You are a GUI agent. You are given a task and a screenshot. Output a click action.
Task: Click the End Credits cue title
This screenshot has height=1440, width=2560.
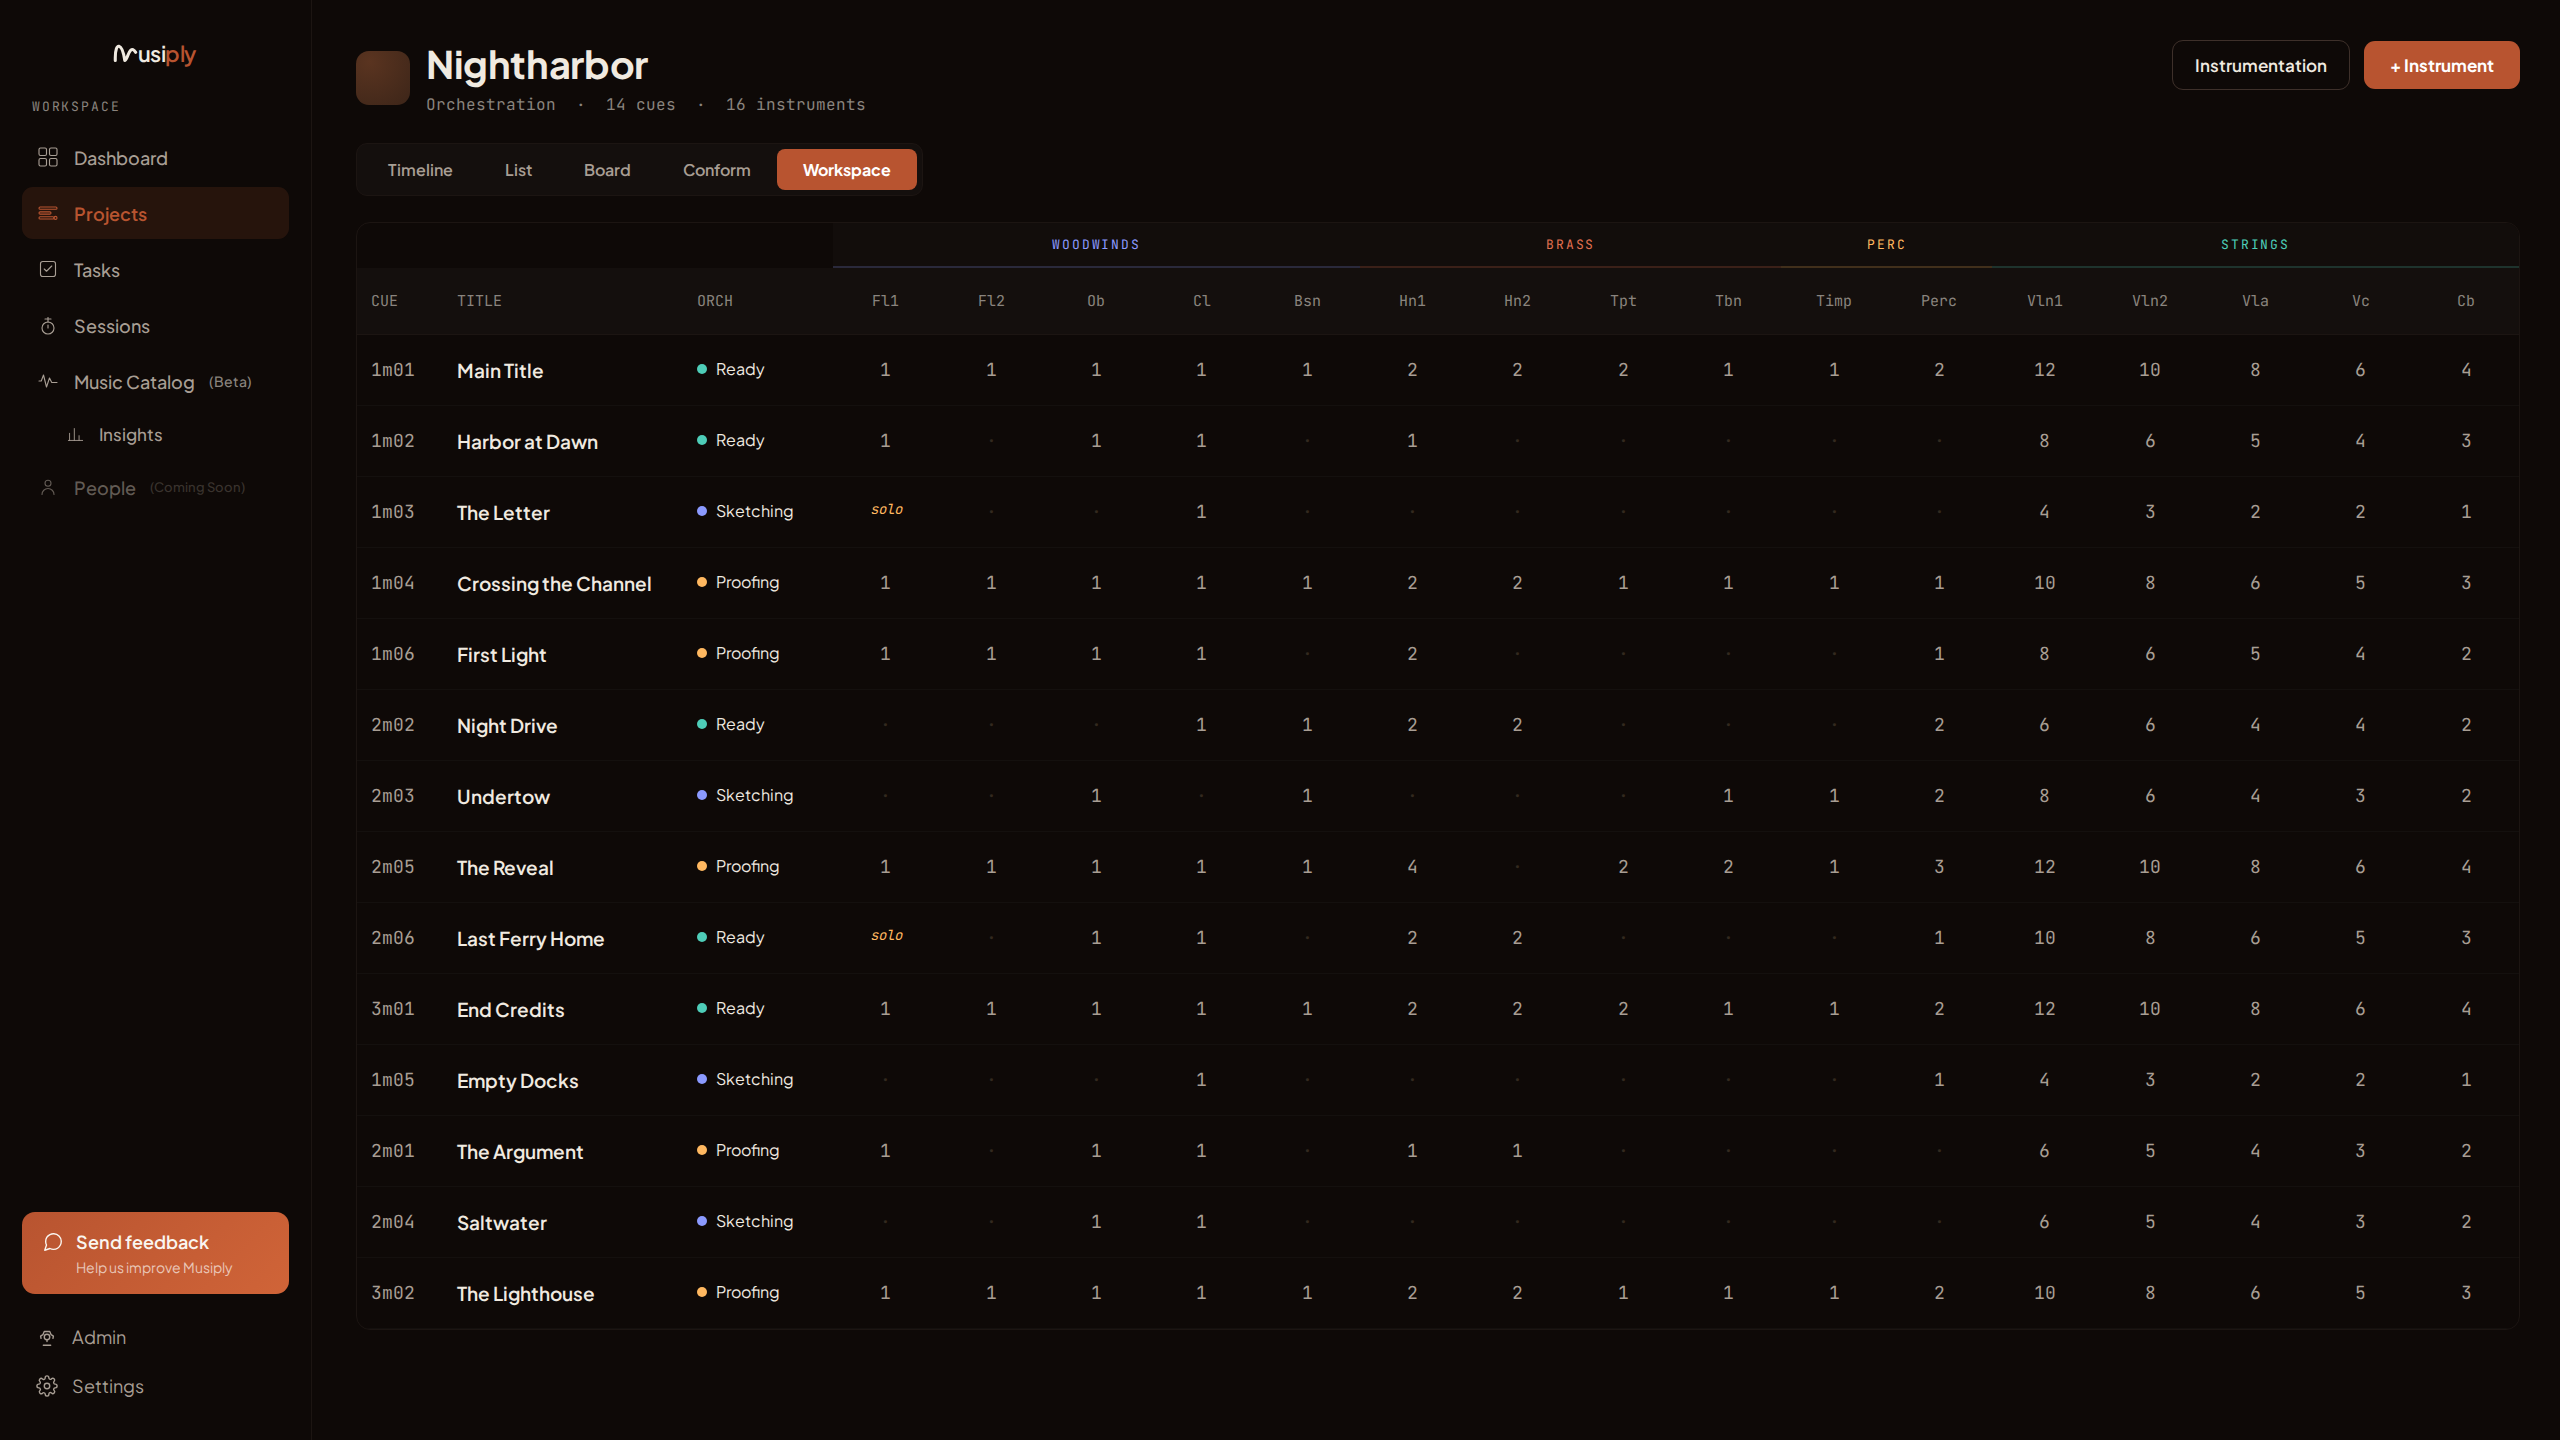tap(510, 1010)
